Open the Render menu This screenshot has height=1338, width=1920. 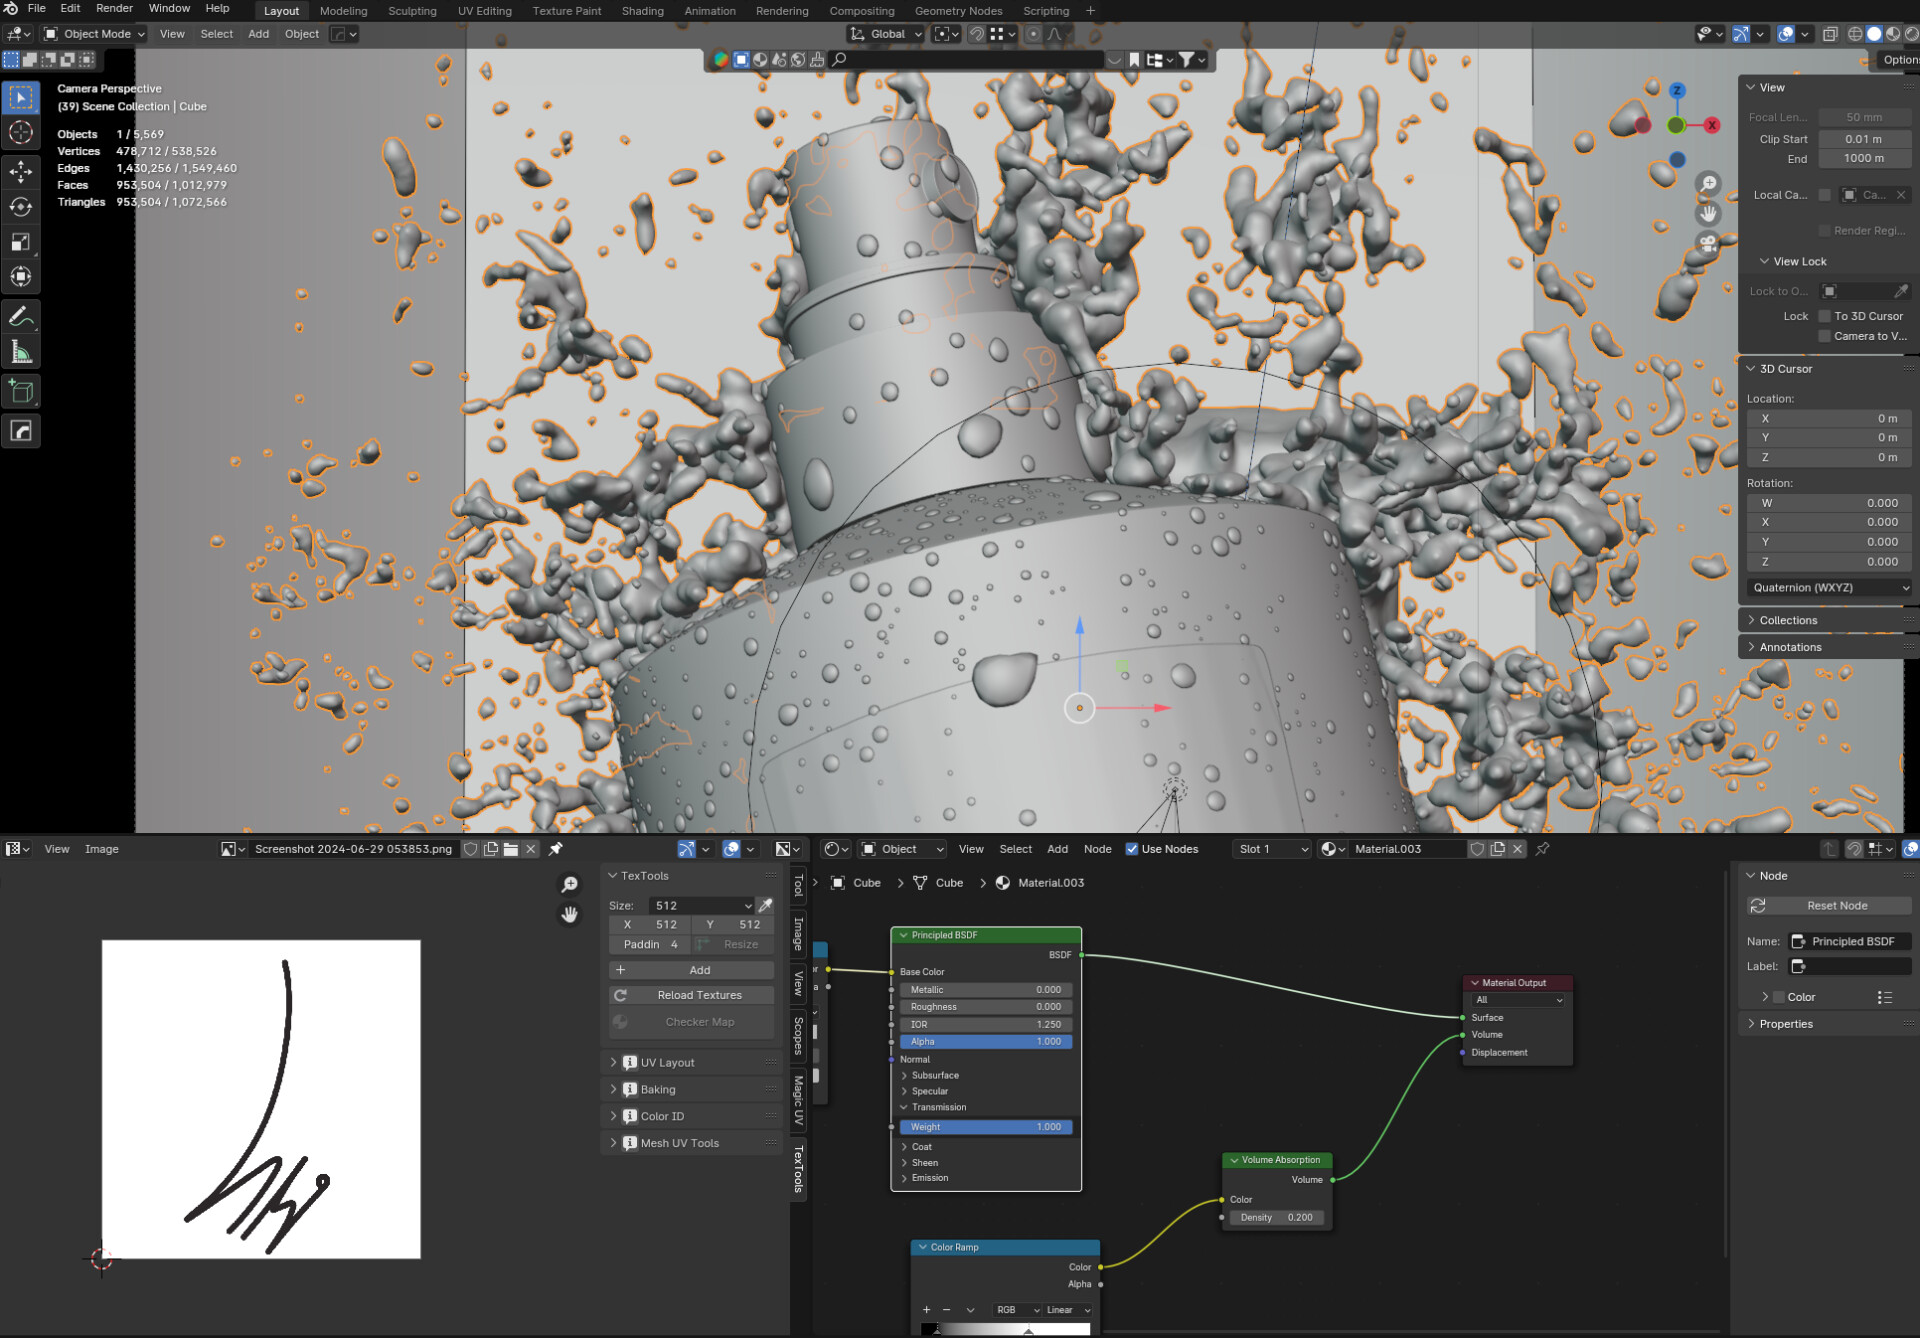tap(114, 8)
